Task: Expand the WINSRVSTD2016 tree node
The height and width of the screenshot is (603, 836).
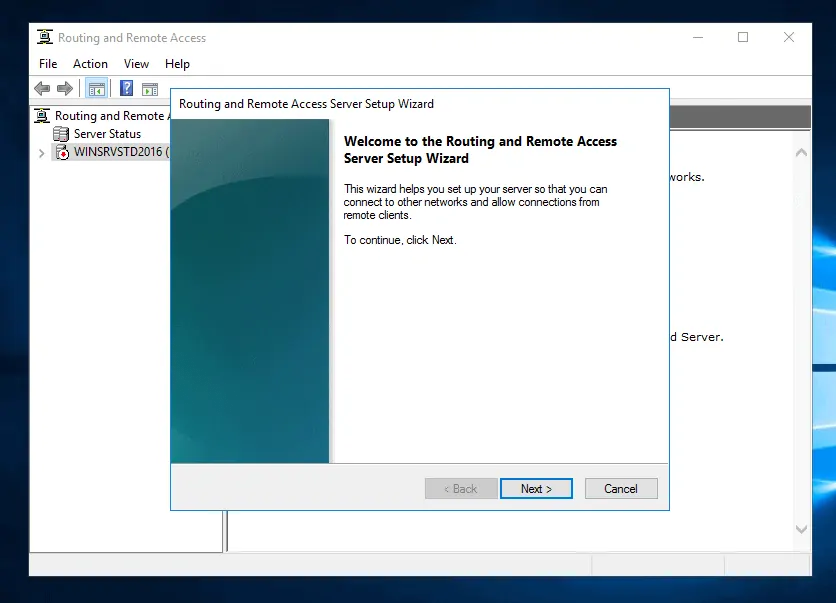Action: tap(41, 153)
